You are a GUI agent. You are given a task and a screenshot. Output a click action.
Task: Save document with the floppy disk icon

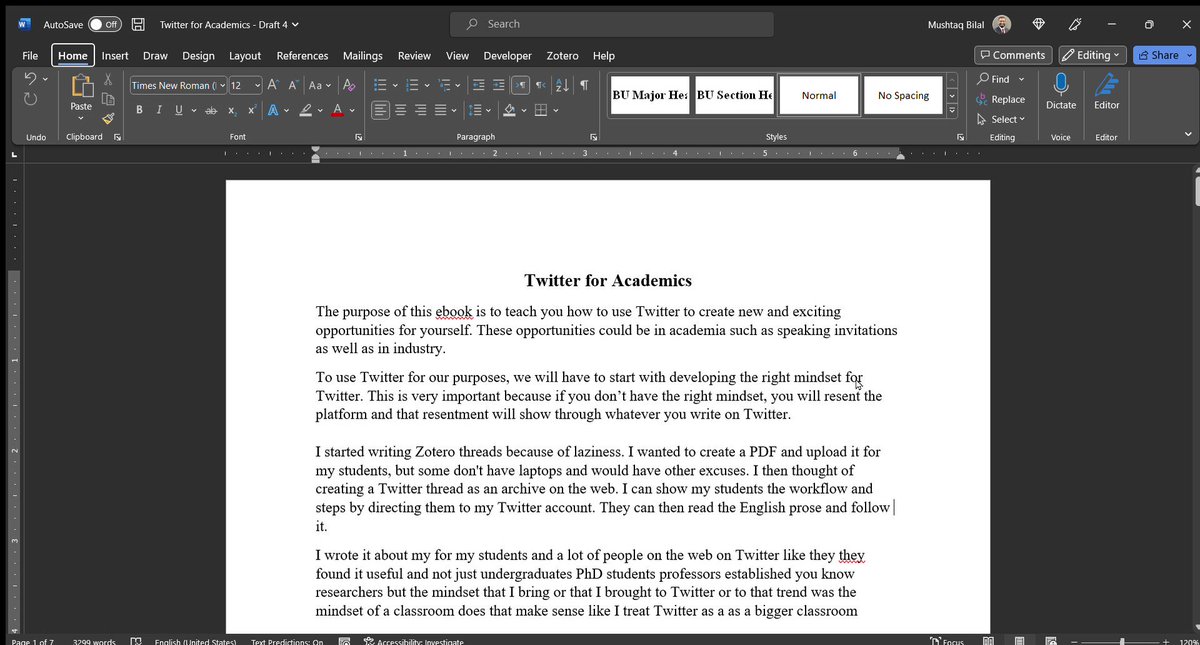pyautogui.click(x=138, y=24)
